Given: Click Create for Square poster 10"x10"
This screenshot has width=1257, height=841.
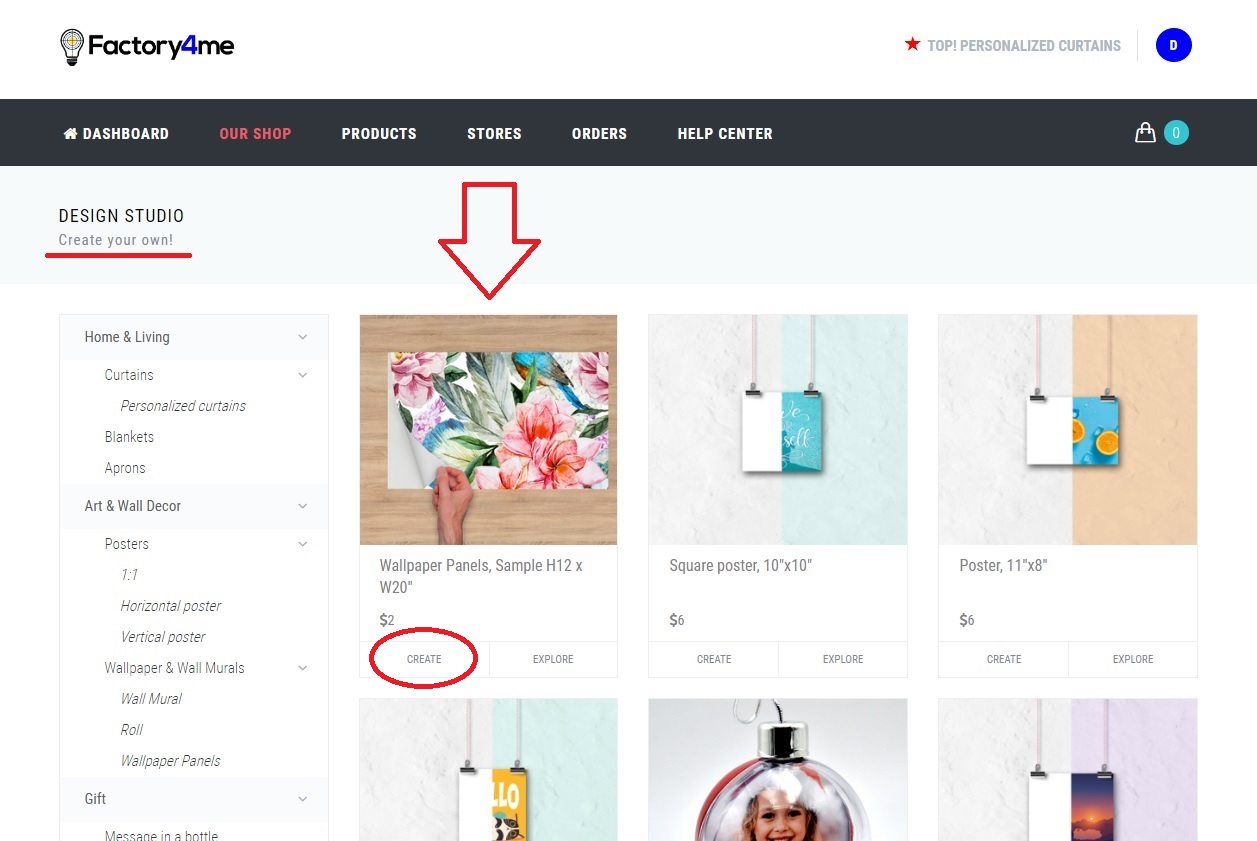Looking at the screenshot, I should click(714, 659).
